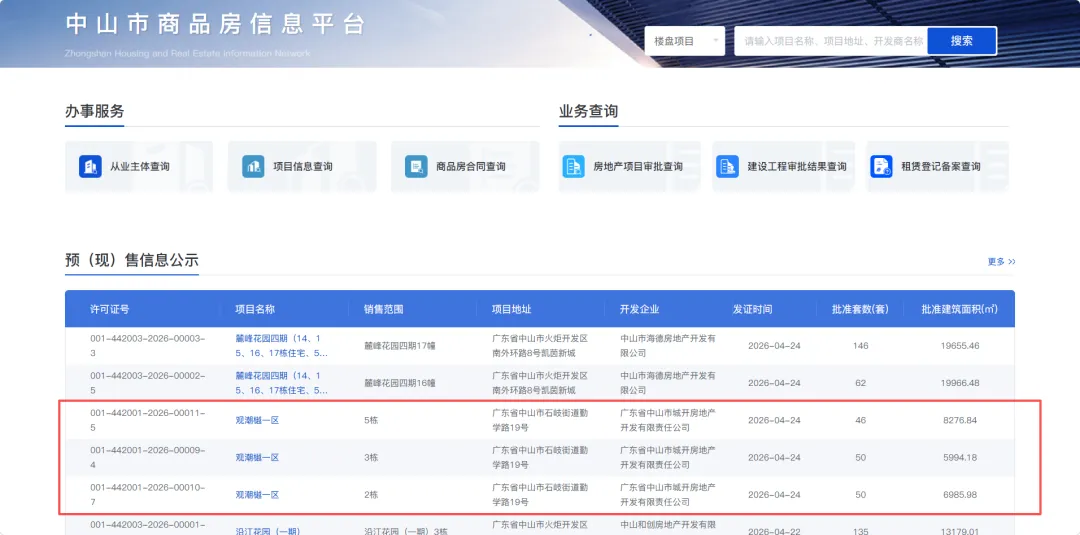Viewport: 1080px width, 535px height.
Task: Click the 中山市商品房信息平台 site title
Action: [x=215, y=25]
